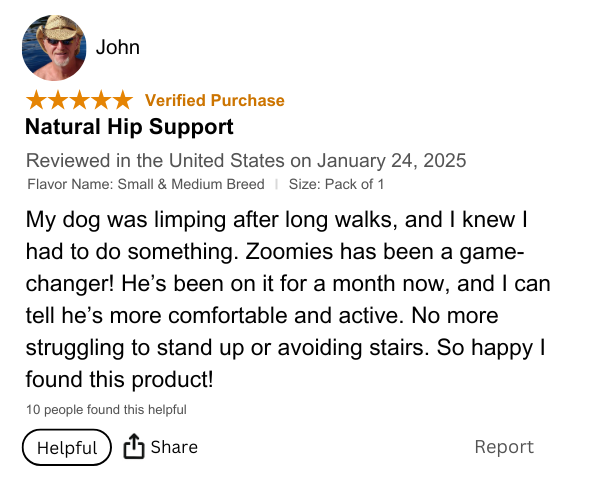Click the first rating star
Screen dimensions: 600x500
click(36, 100)
